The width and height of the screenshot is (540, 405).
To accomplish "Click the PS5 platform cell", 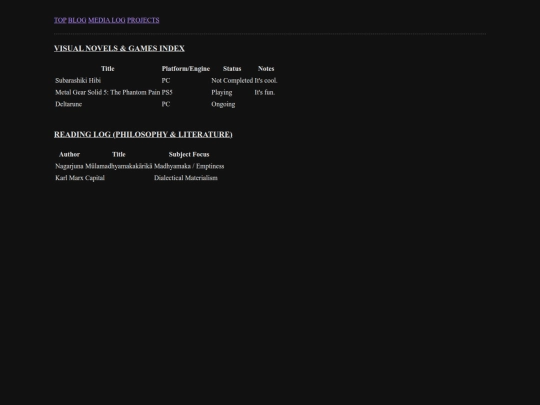I will point(167,92).
